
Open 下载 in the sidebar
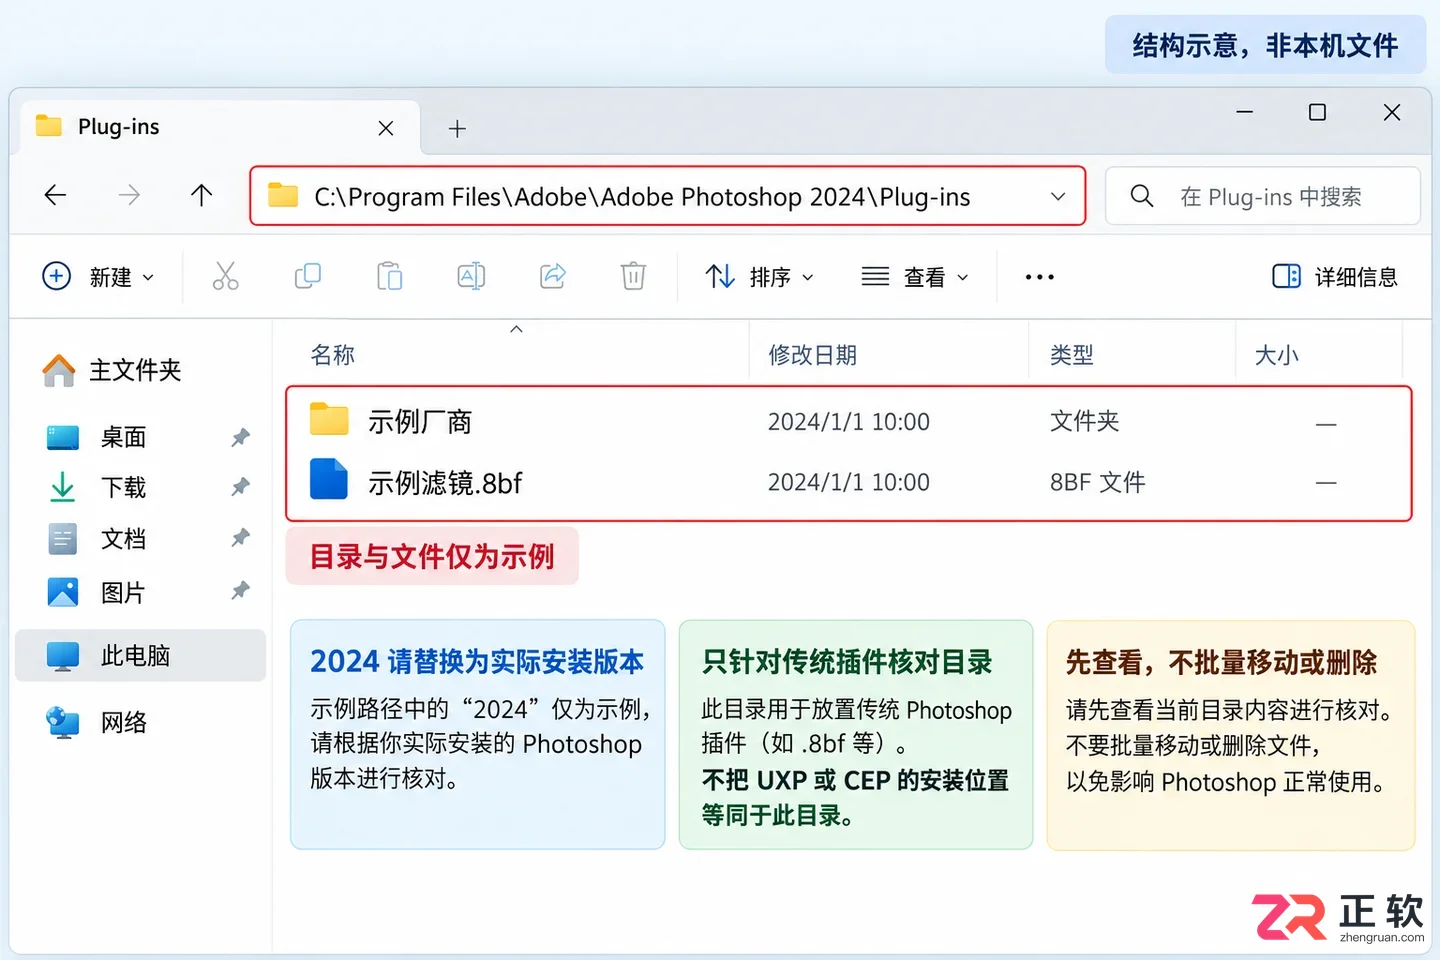[98, 487]
